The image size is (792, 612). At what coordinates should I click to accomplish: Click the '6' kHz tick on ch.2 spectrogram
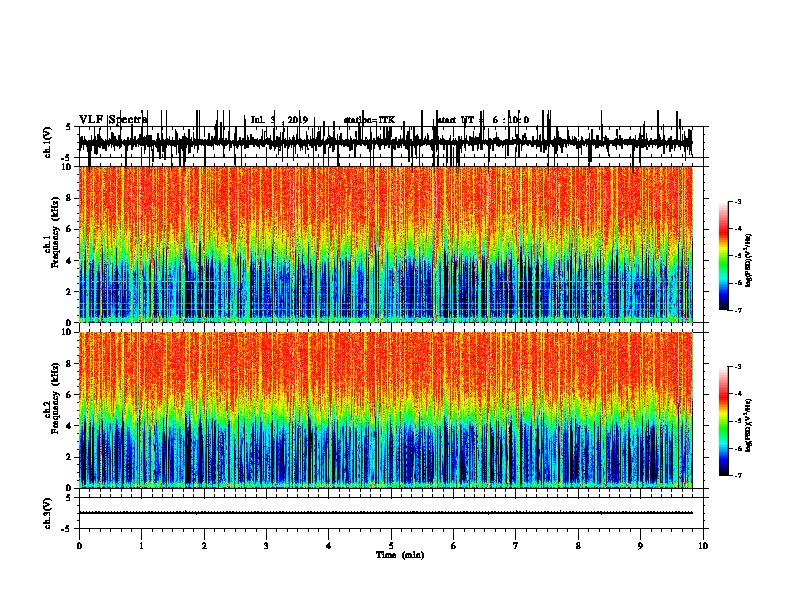(70, 395)
